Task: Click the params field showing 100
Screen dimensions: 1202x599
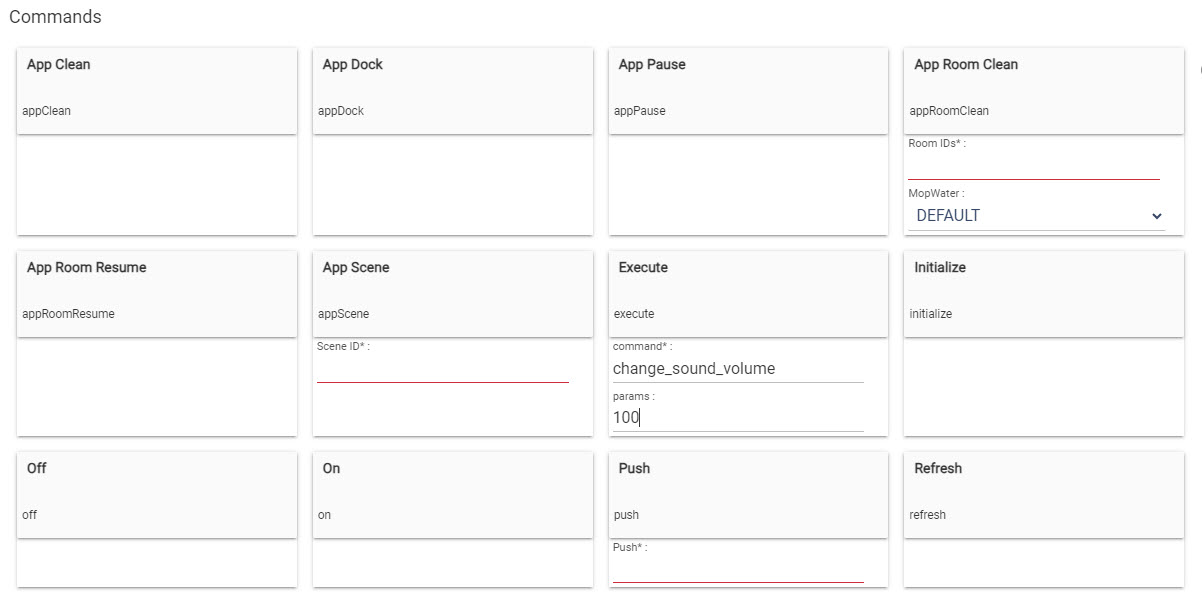Action: click(x=738, y=418)
